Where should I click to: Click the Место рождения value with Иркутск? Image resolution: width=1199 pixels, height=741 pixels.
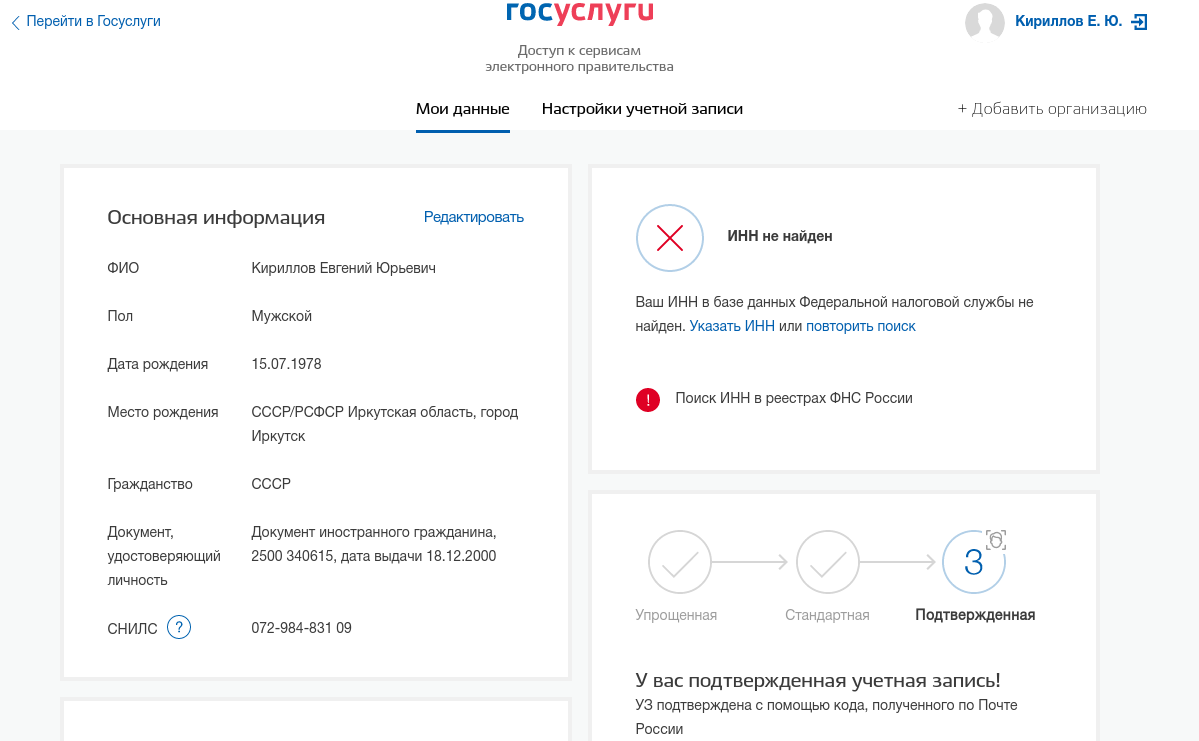[385, 424]
